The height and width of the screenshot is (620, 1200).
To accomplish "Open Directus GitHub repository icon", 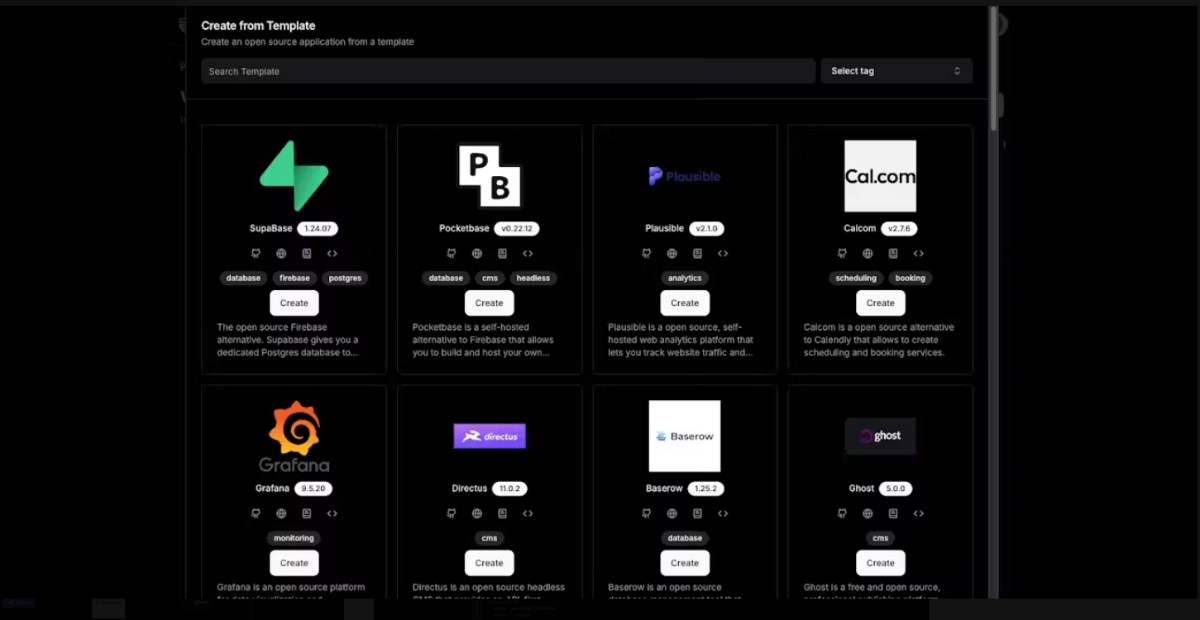I will (451, 514).
